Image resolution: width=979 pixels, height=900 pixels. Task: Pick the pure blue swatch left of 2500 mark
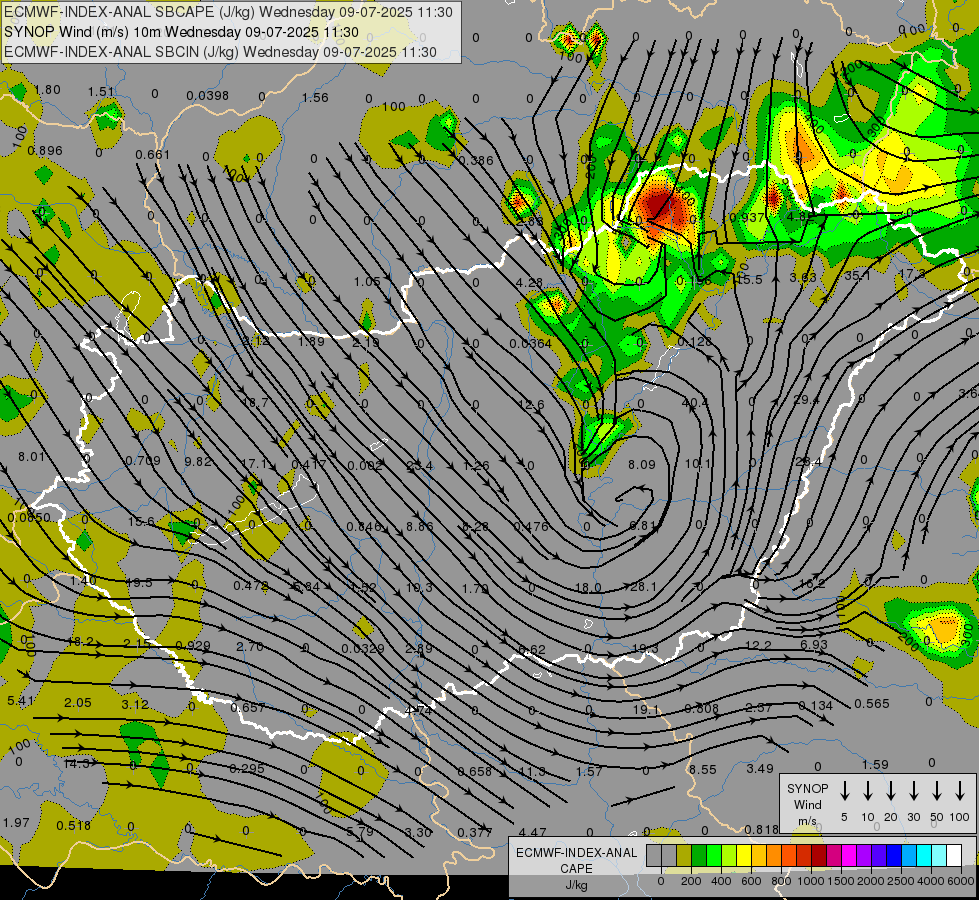click(x=893, y=856)
